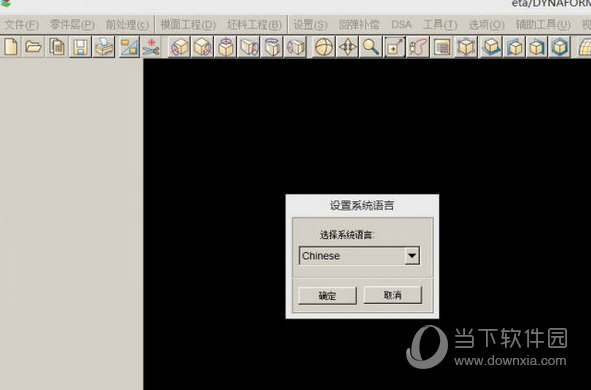Open the 工具(T) menu
The height and width of the screenshot is (390, 591).
(440, 25)
